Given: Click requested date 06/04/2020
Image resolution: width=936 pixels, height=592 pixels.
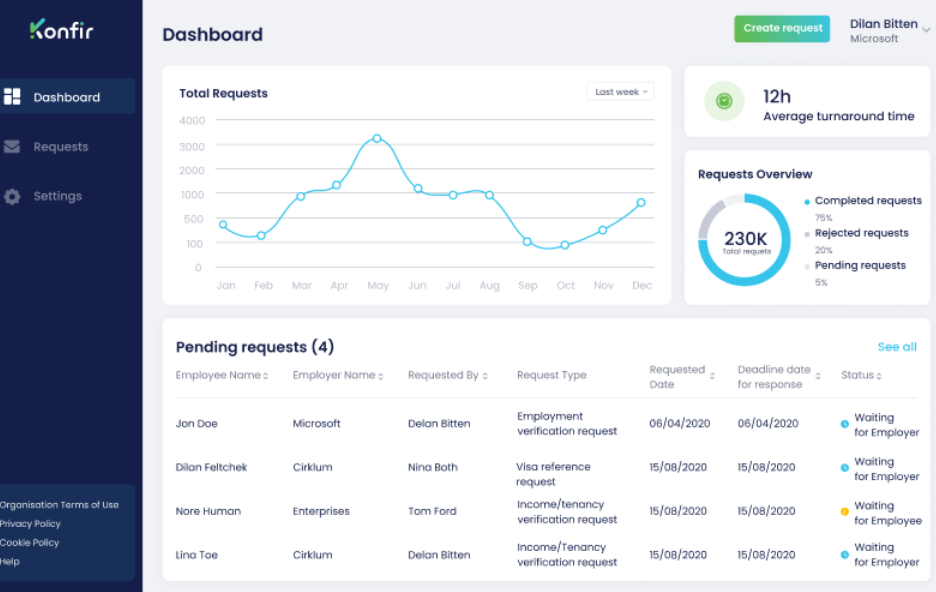Looking at the screenshot, I should (x=679, y=424).
